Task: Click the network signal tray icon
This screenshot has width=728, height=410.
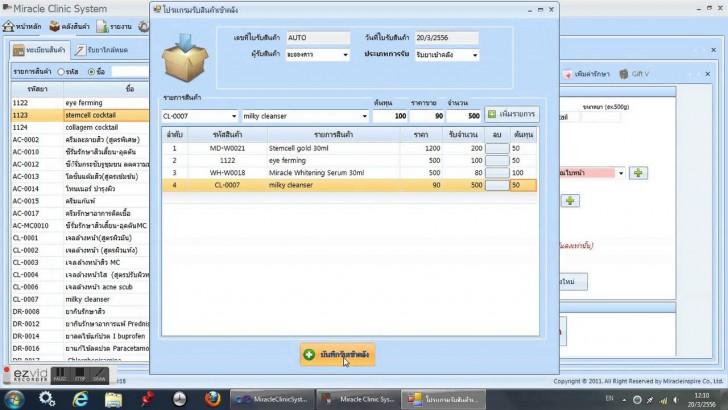Action: pos(663,400)
